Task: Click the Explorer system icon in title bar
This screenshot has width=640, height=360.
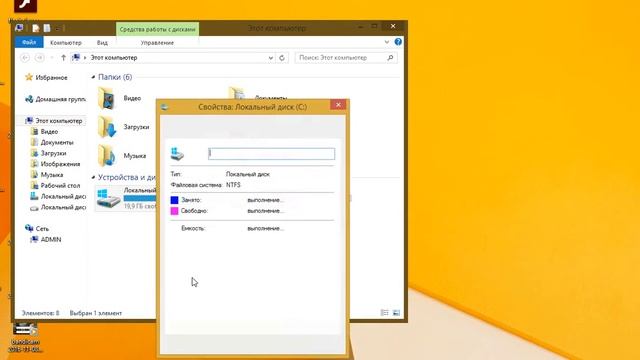Action: (x=19, y=28)
